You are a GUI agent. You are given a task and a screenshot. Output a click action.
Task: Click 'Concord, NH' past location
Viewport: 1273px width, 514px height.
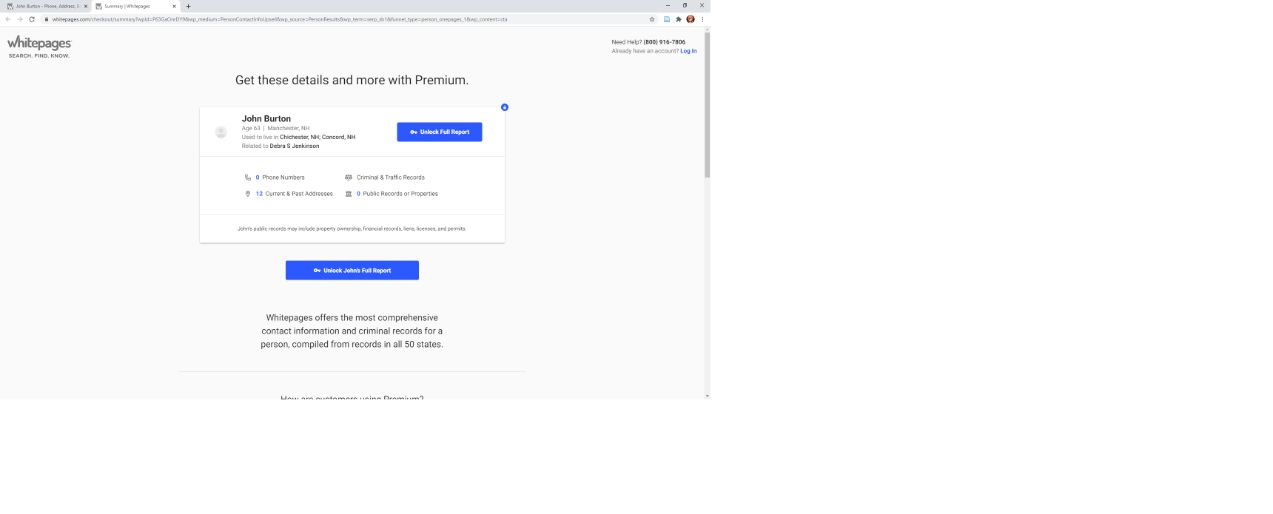click(338, 137)
